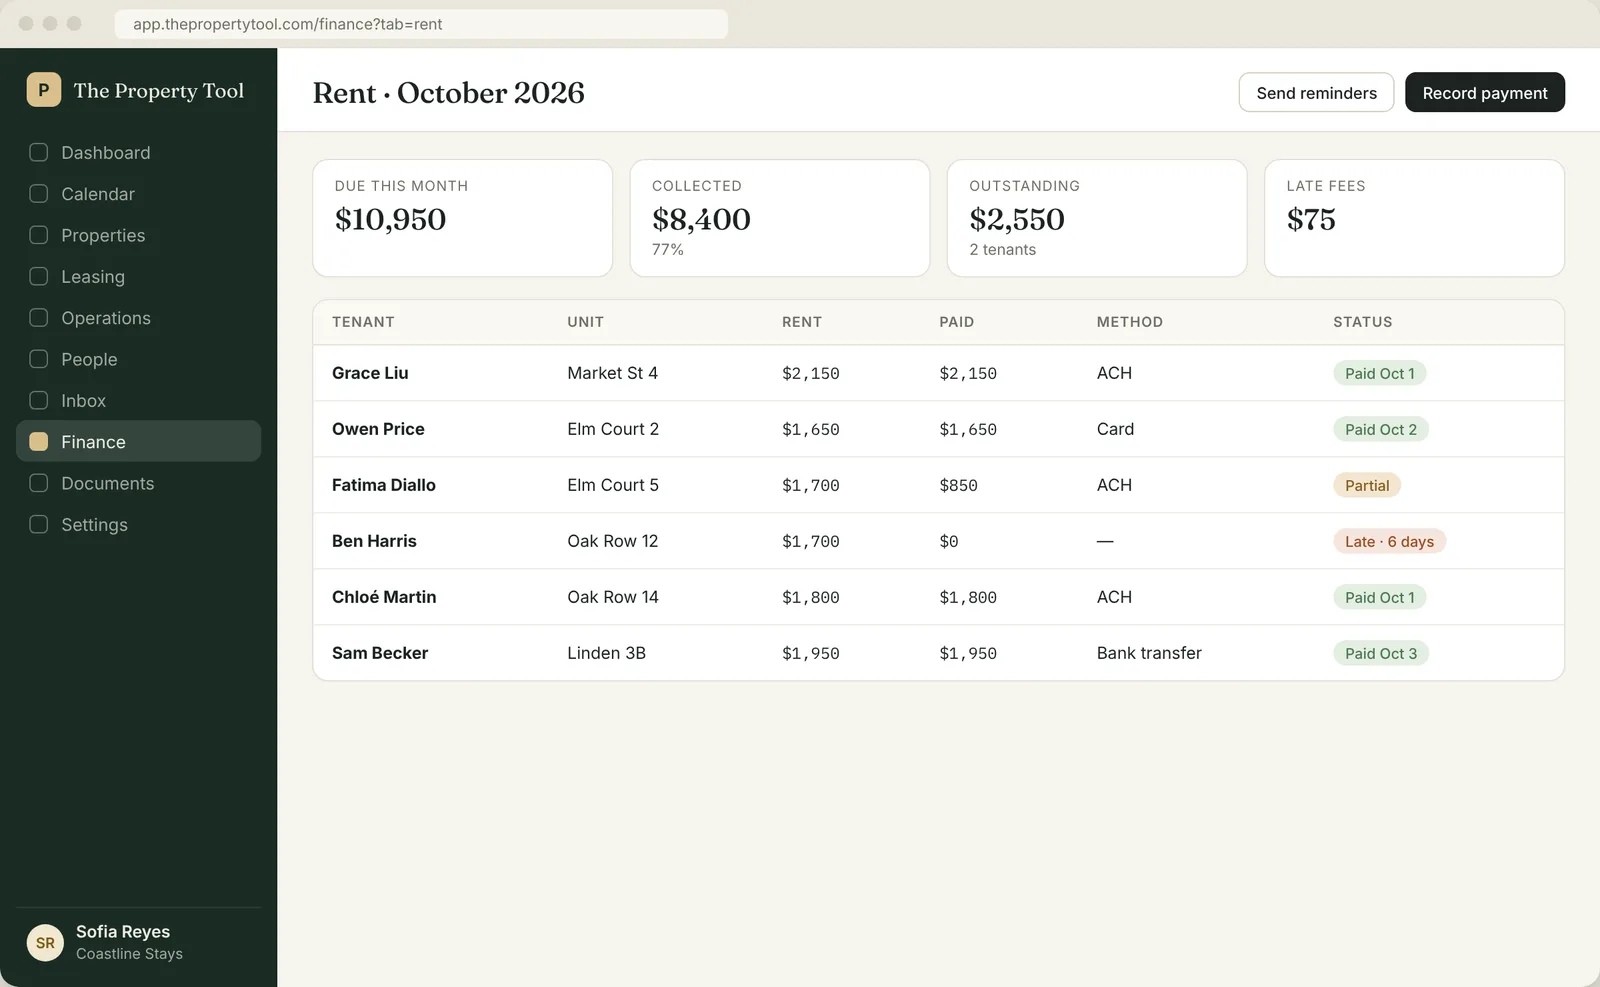This screenshot has height=987, width=1600.
Task: Click the P logo icon
Action: (44, 90)
